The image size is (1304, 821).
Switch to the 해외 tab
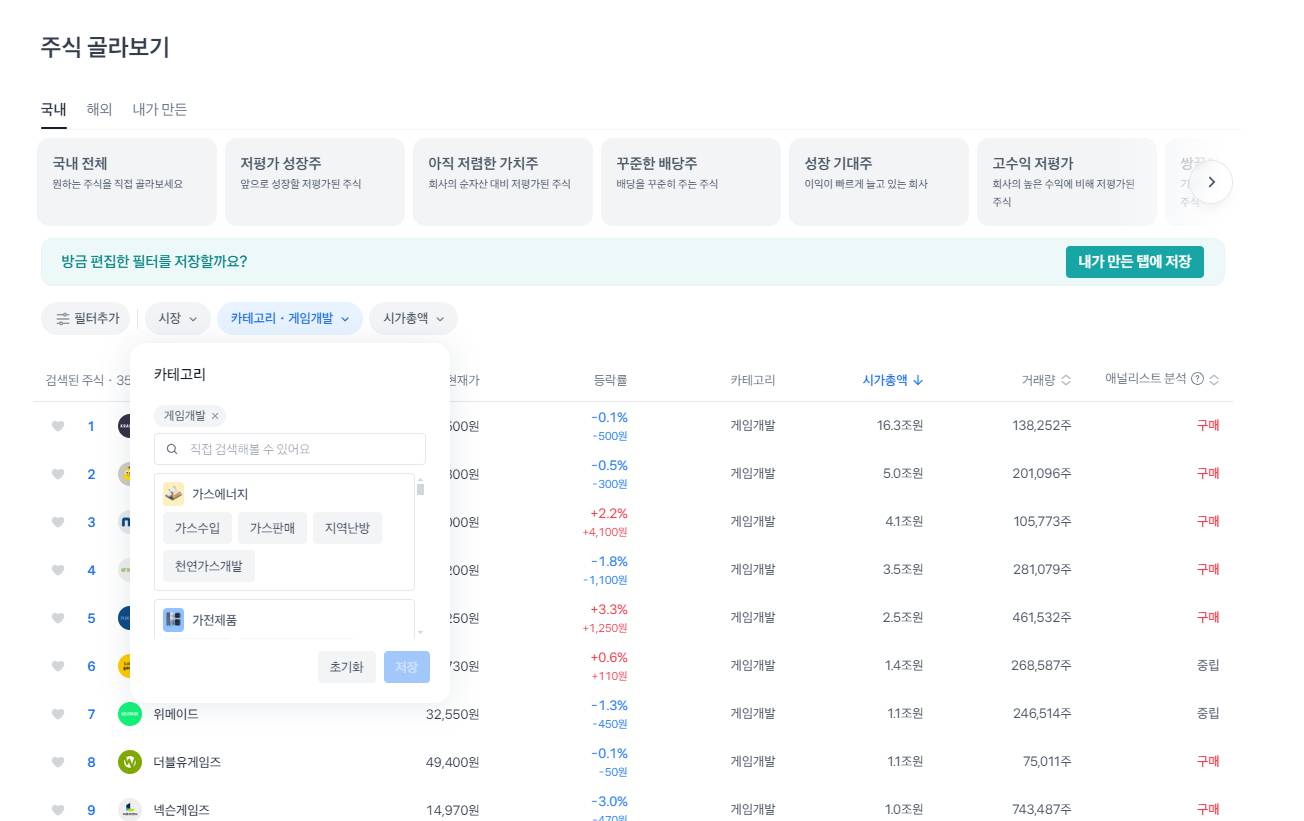(99, 109)
